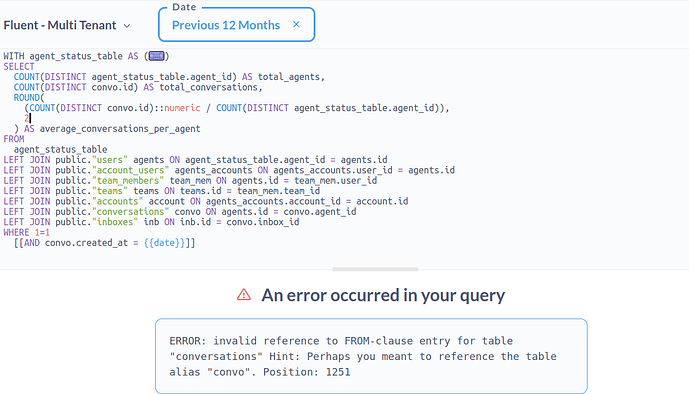Click the "numeric" cast keyword

click(182, 108)
